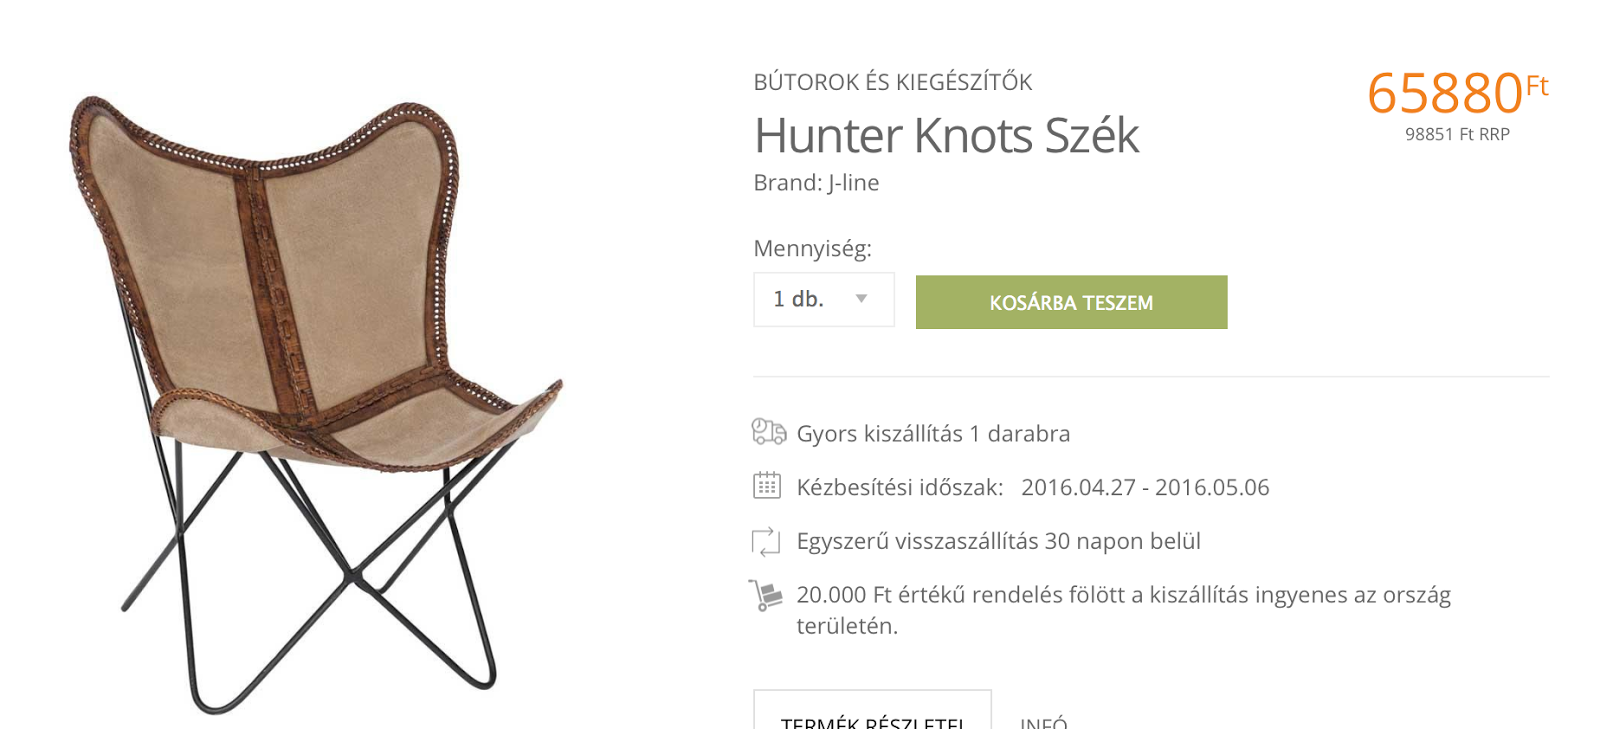
Task: Click the 65880 Ft orange price
Action: coord(1457,92)
